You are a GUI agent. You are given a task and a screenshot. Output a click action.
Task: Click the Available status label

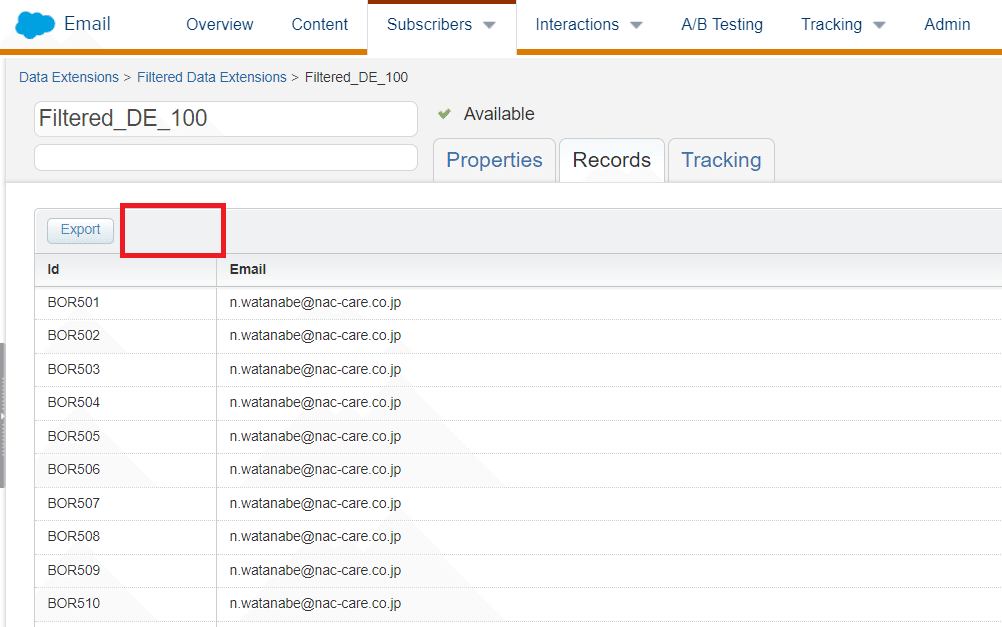pos(499,114)
